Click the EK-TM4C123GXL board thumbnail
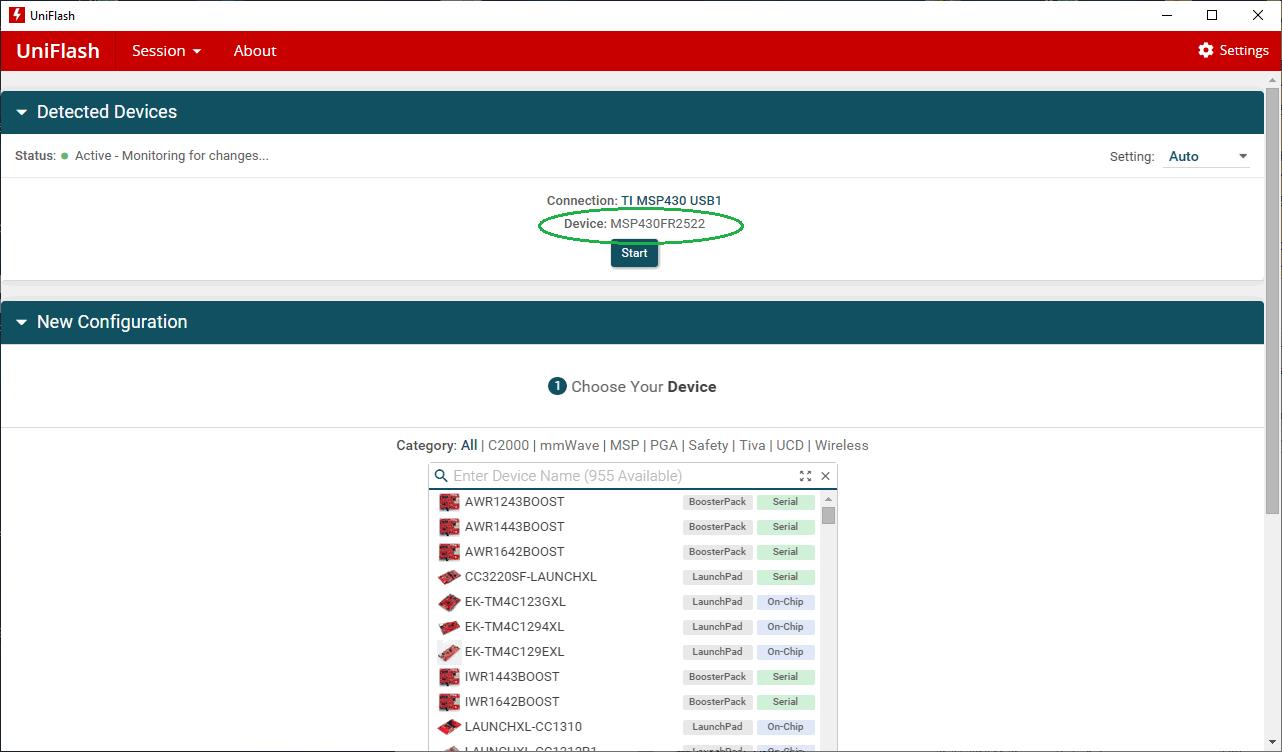1282x752 pixels. tap(449, 602)
